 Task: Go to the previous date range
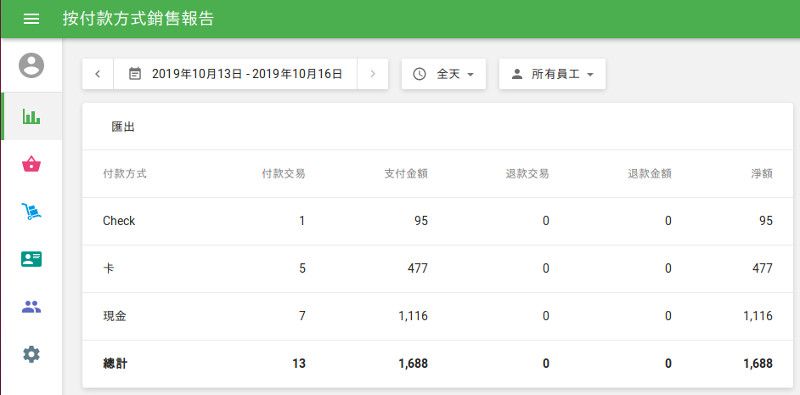(97, 74)
